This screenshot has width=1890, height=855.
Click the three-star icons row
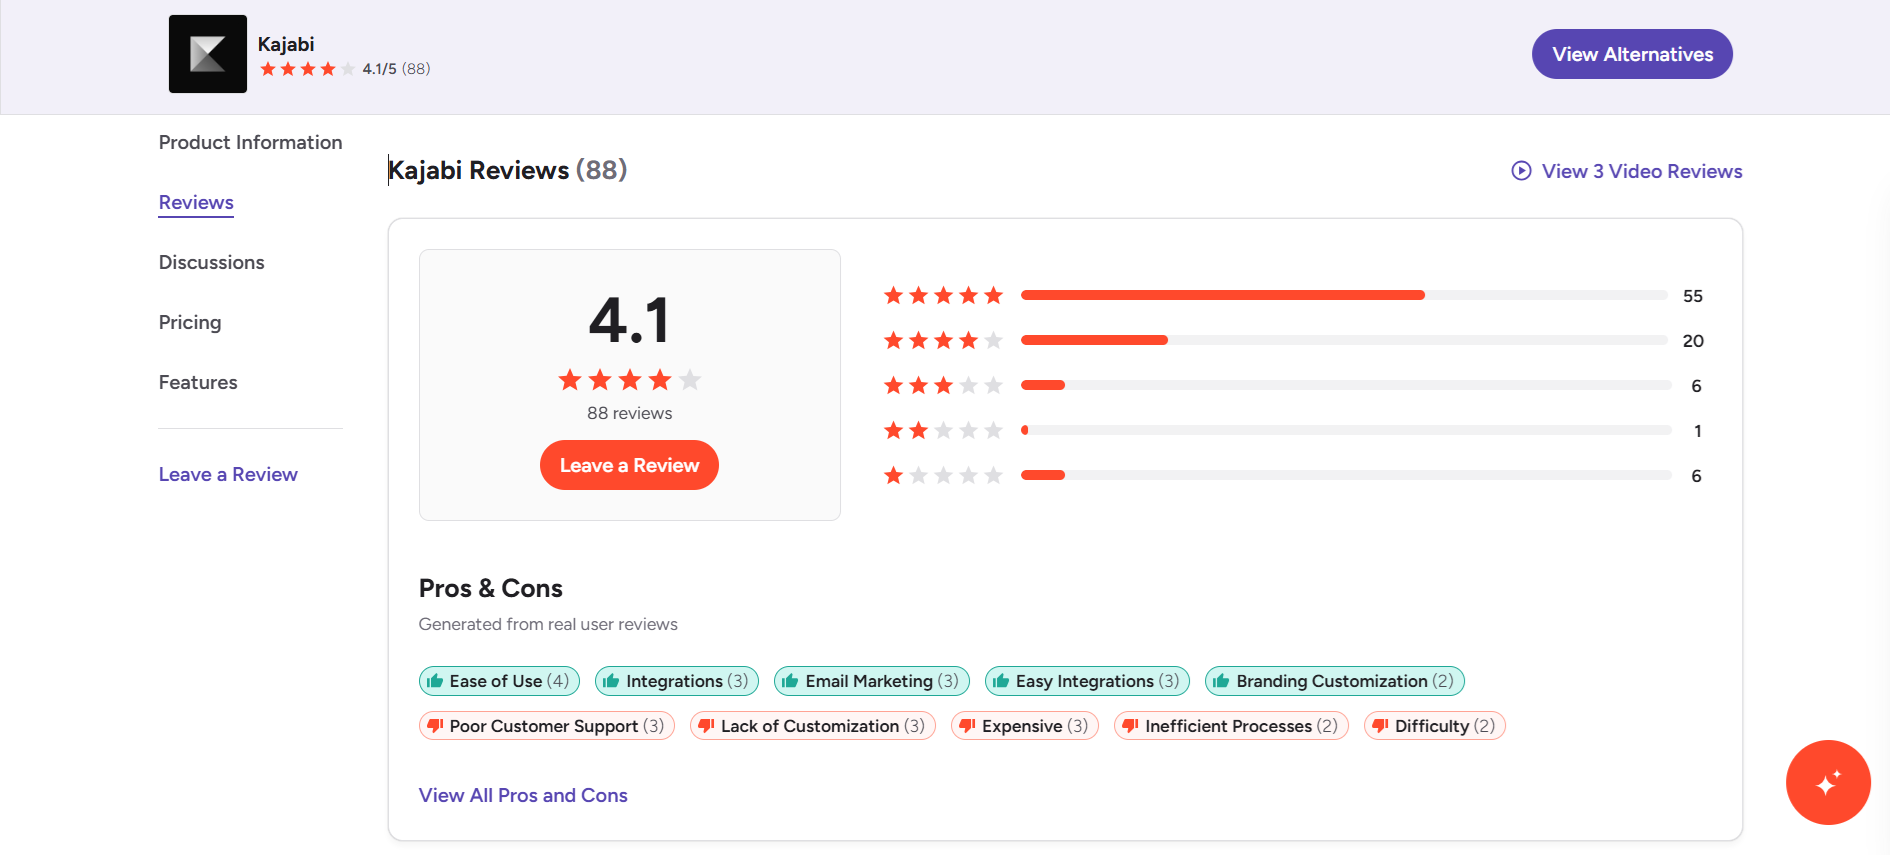point(943,385)
